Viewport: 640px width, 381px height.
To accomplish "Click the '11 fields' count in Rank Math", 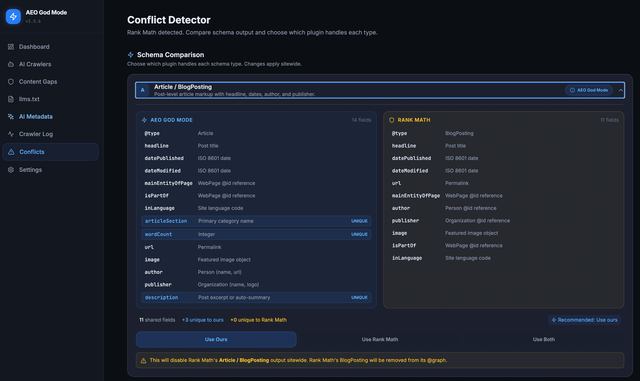I will coord(609,120).
